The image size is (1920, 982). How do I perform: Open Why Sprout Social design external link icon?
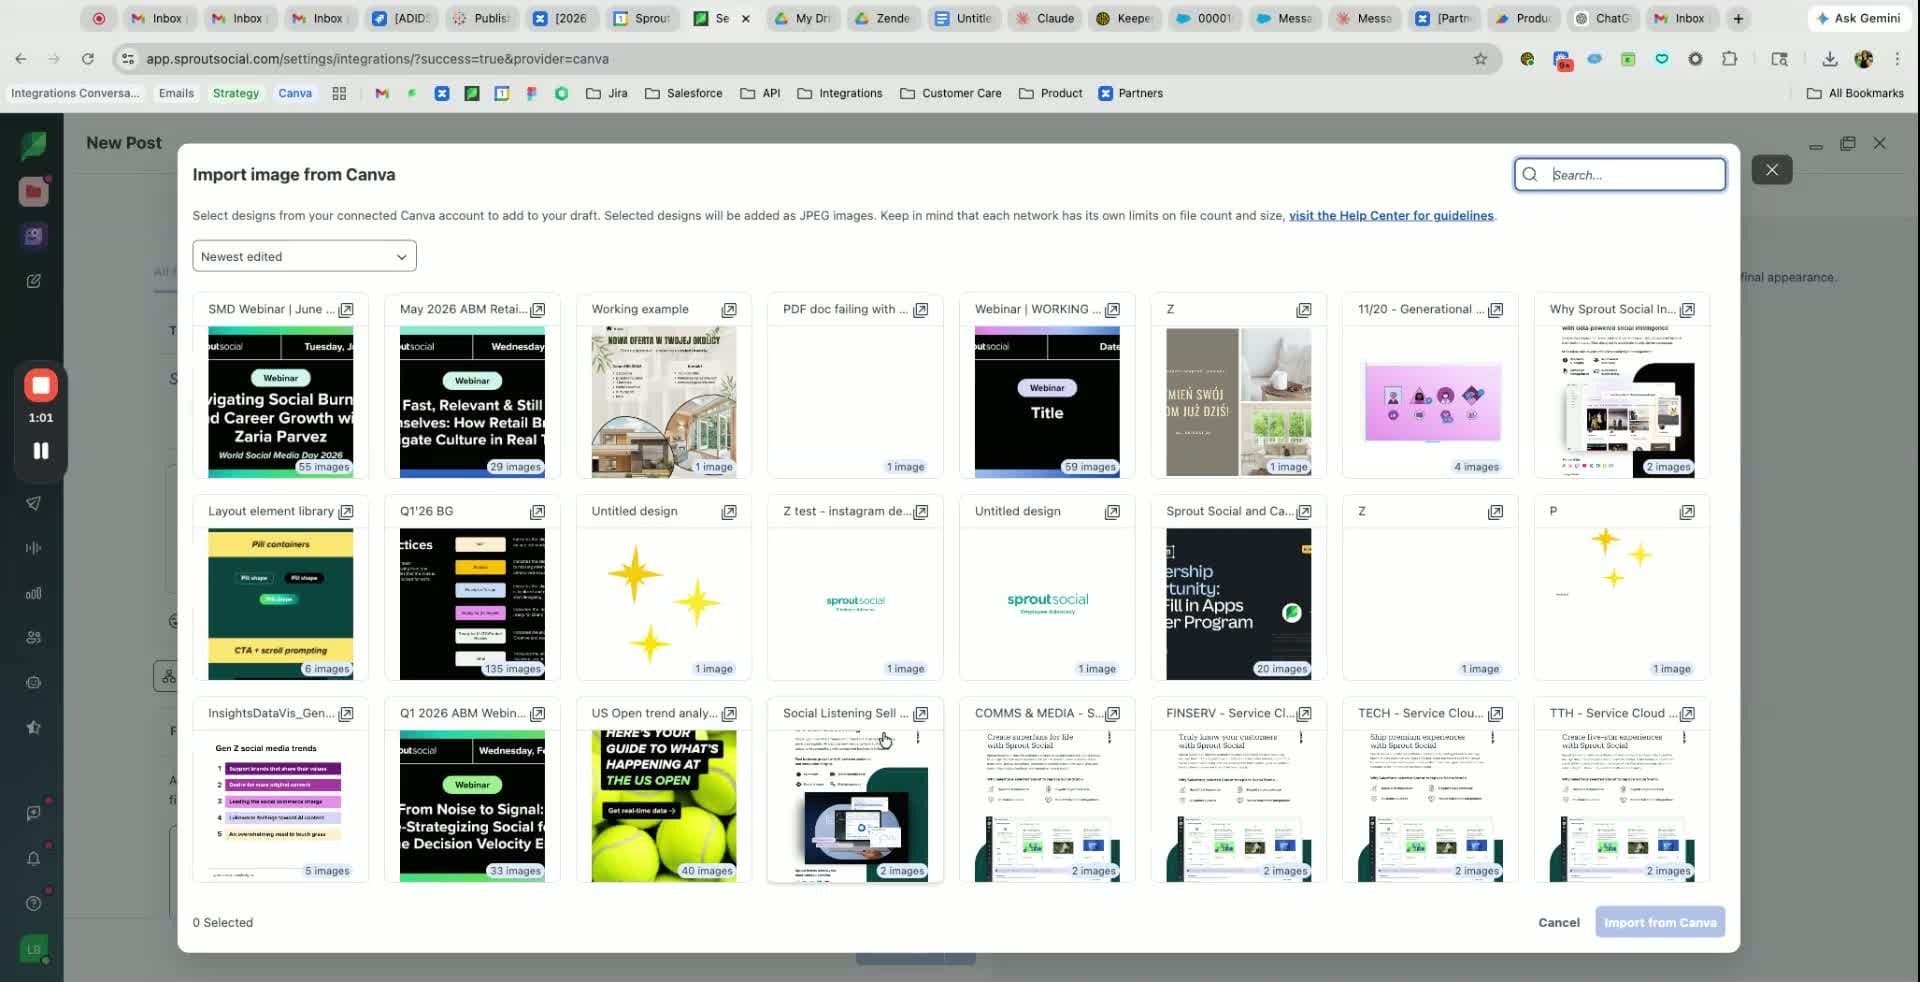coord(1687,310)
